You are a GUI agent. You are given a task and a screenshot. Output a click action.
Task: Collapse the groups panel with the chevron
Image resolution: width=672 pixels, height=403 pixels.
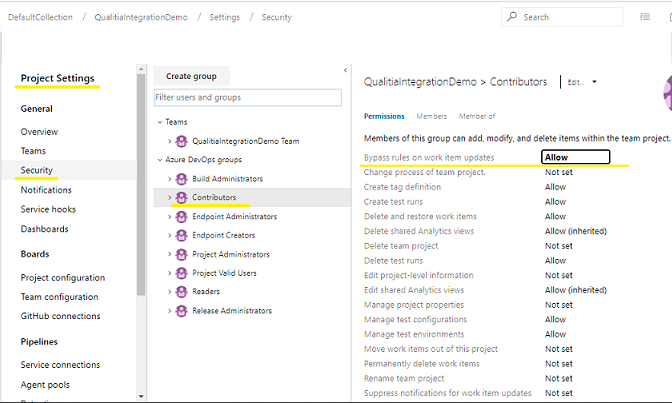pyautogui.click(x=345, y=70)
